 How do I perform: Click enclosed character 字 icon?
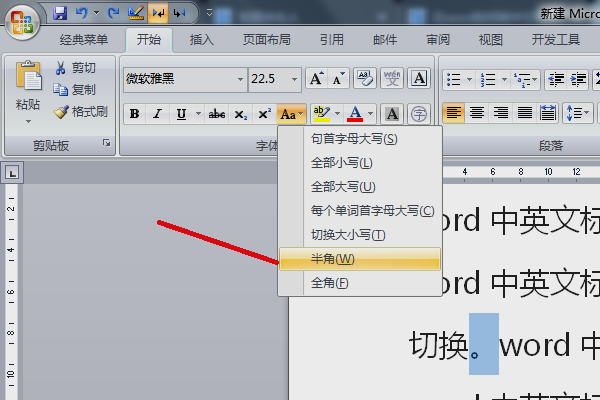[x=419, y=114]
